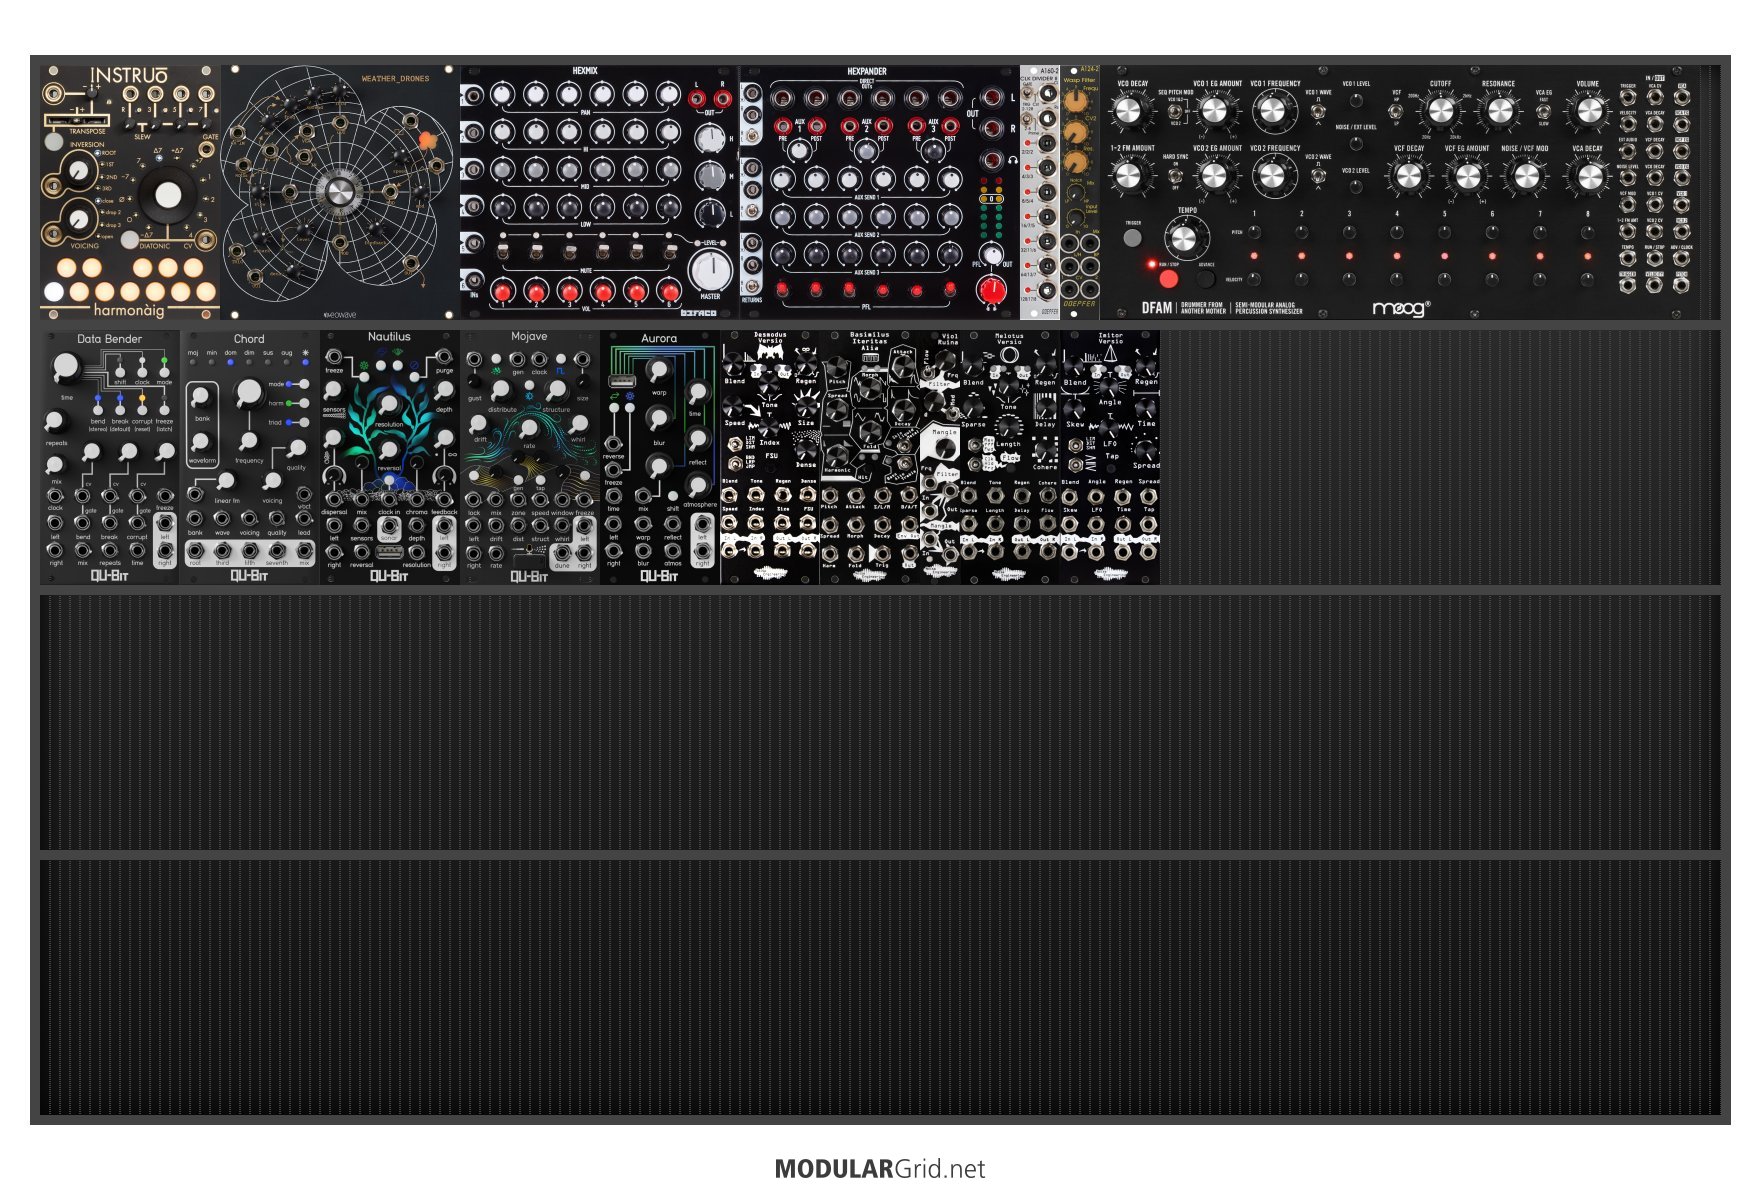Viewport: 1761px width, 1190px height.
Task: Click the Master knob on Hexmix
Action: [x=710, y=269]
